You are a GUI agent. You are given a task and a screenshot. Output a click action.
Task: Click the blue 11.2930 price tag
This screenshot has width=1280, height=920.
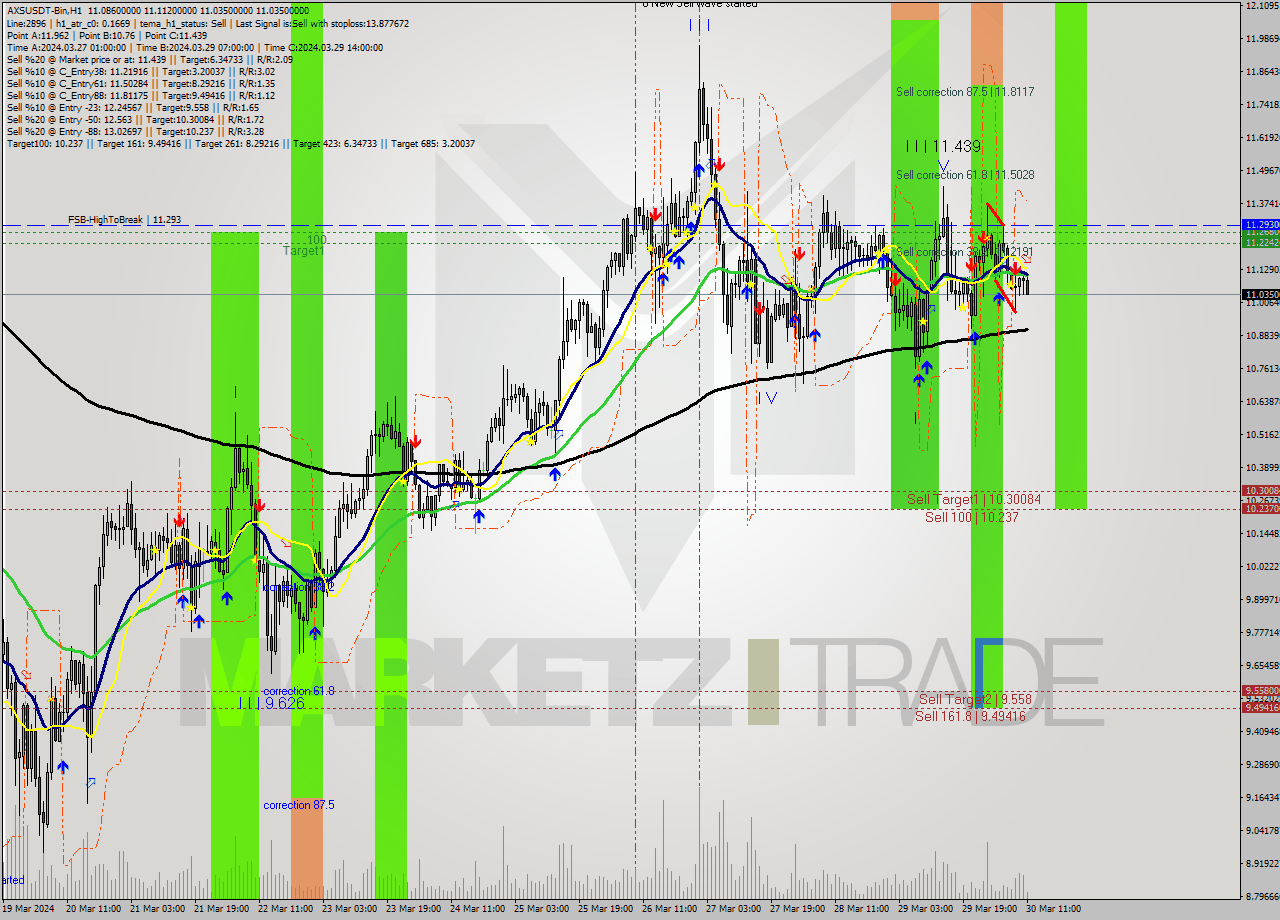(x=1260, y=225)
